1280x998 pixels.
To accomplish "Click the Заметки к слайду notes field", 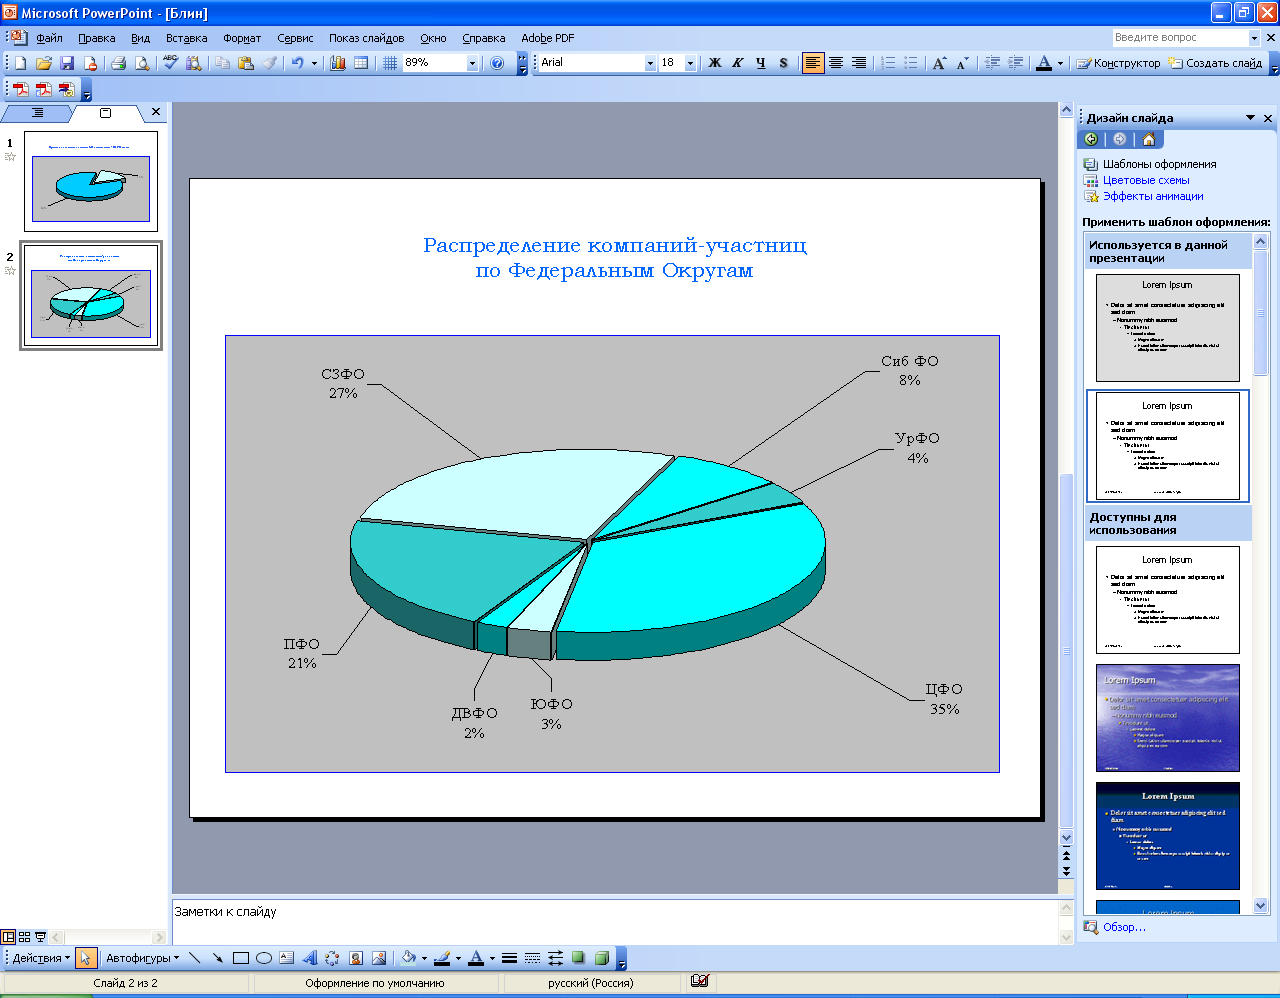I will [x=615, y=922].
